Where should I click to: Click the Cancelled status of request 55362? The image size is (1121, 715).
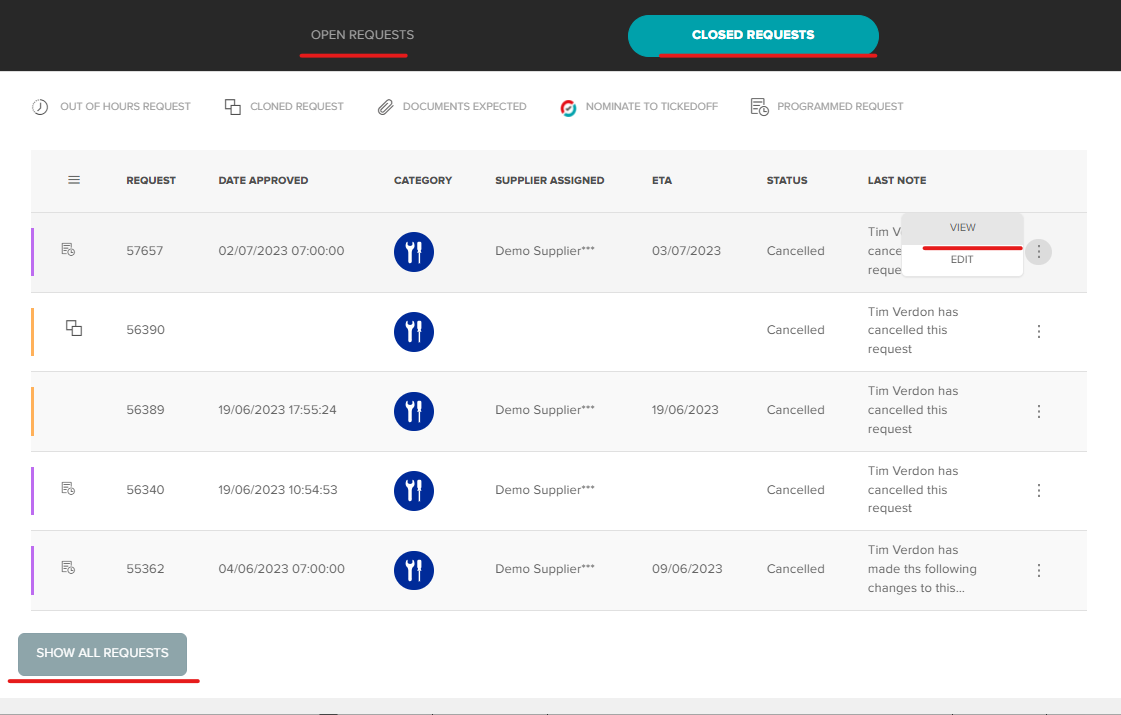click(x=796, y=568)
